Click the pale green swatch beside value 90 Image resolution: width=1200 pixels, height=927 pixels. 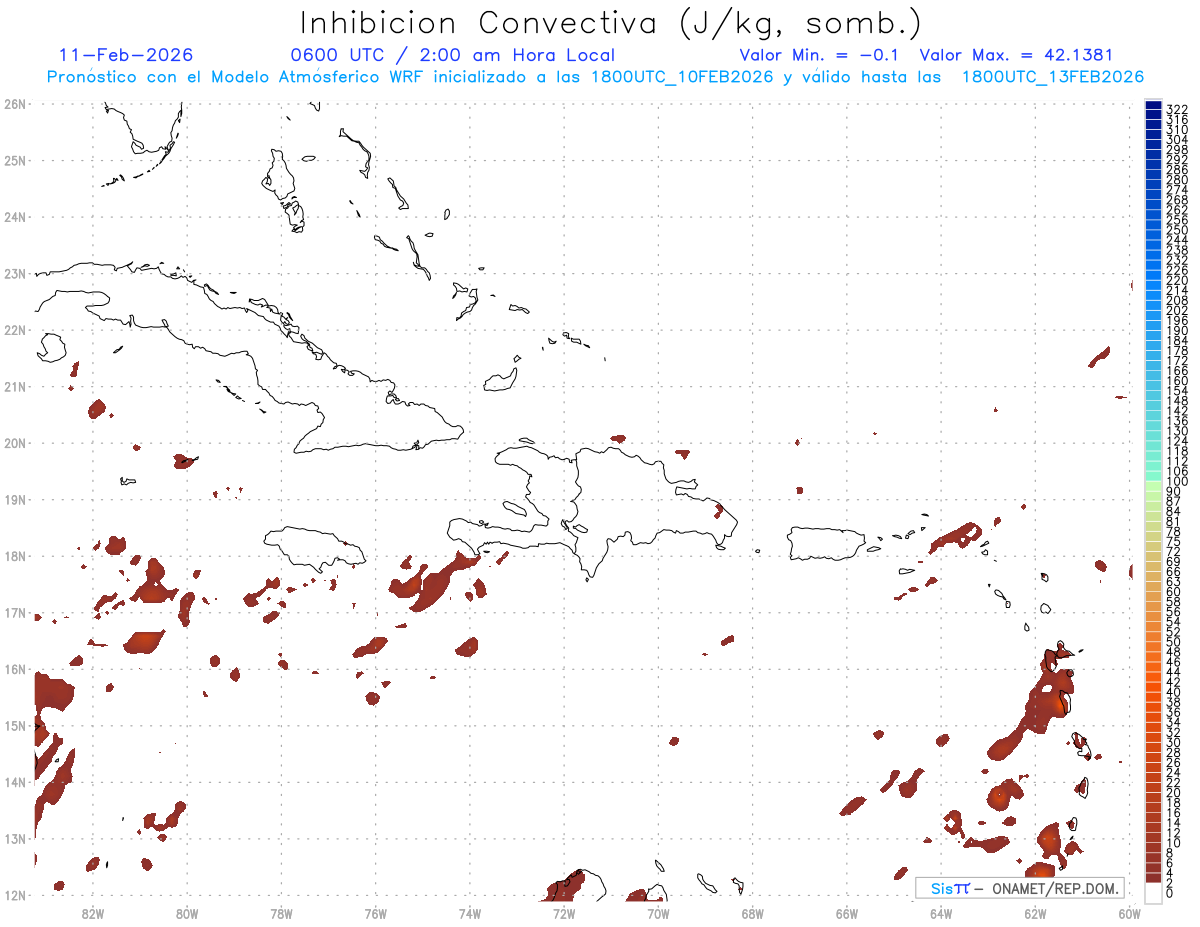1153,486
